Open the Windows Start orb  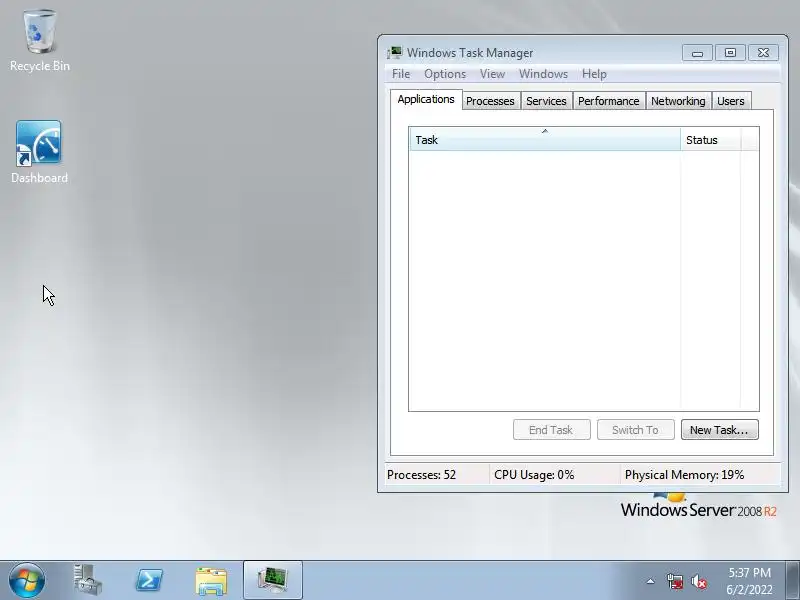point(27,580)
